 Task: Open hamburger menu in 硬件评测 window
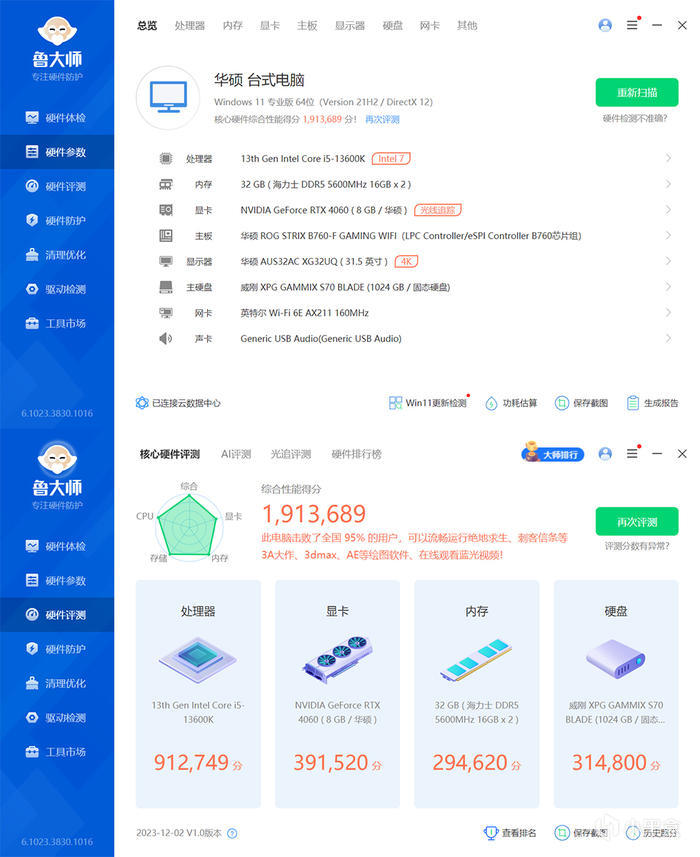(632, 454)
